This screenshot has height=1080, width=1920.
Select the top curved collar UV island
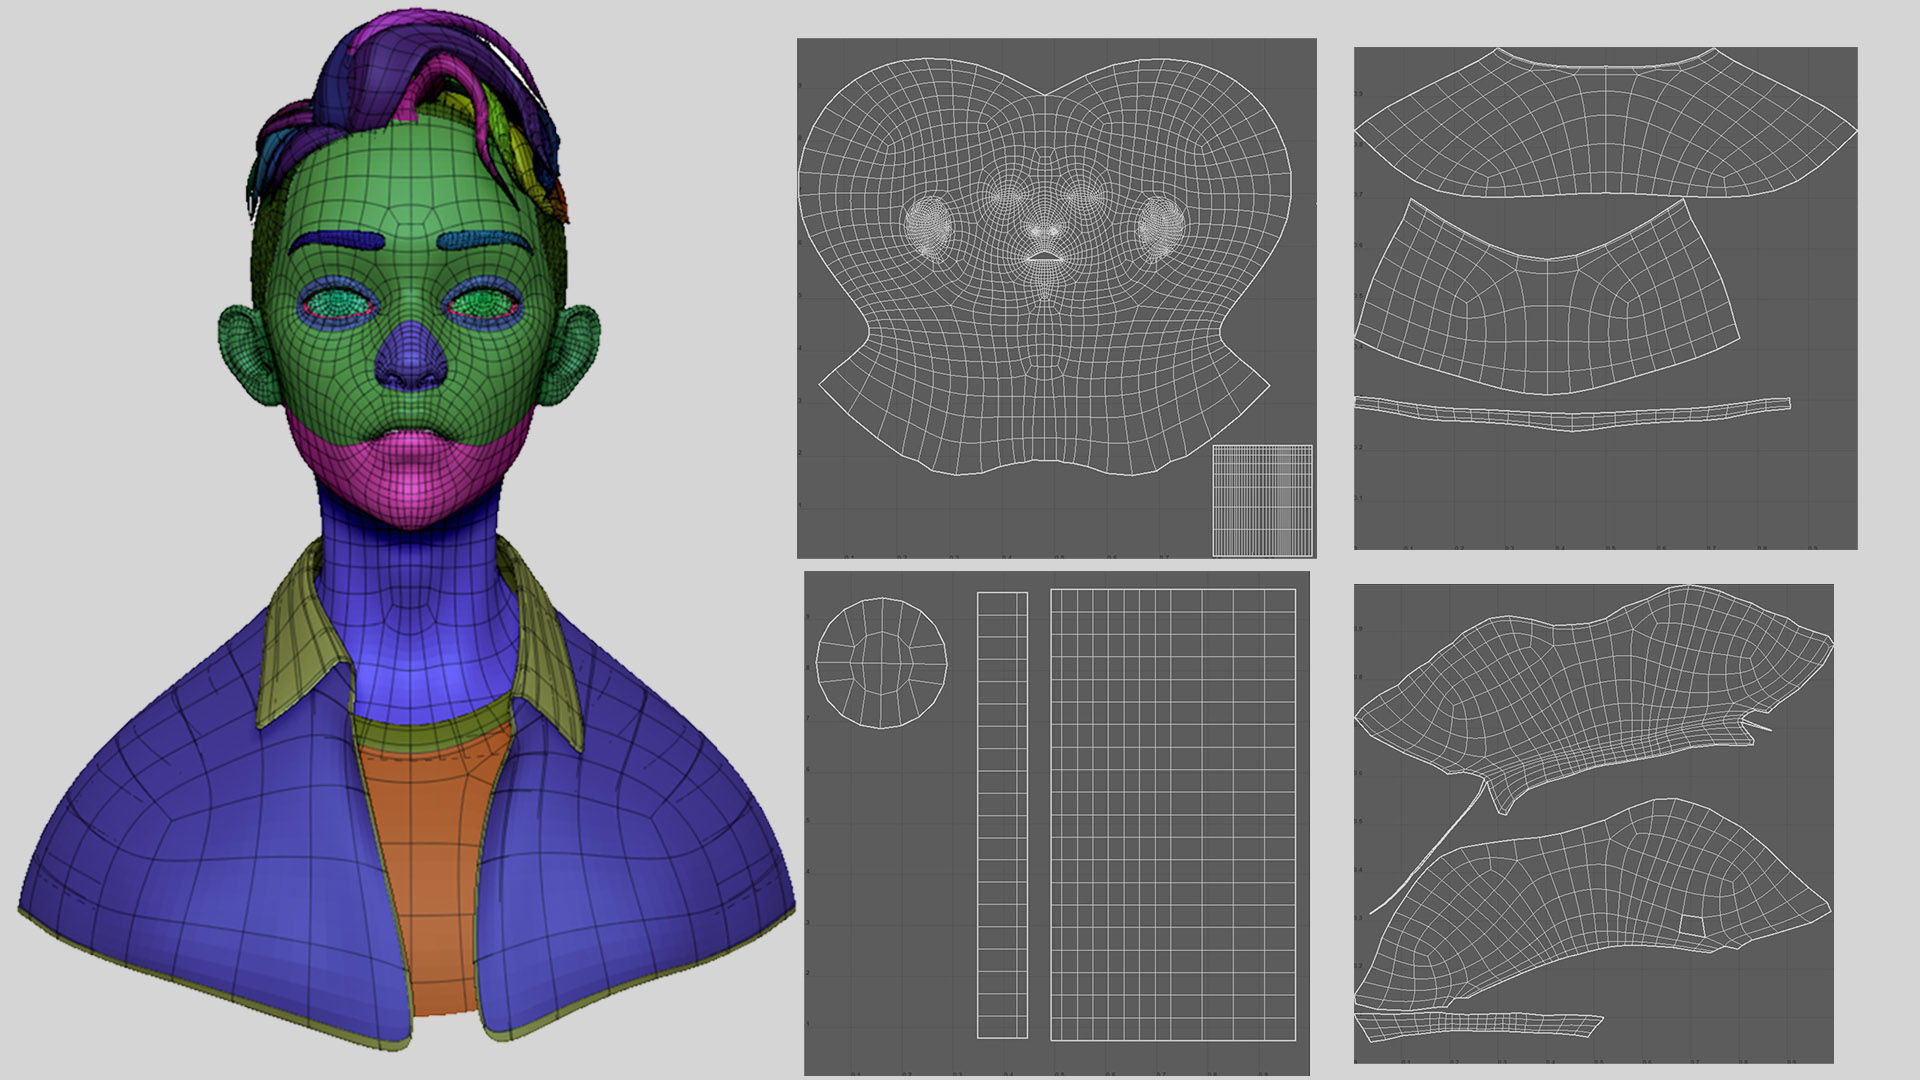(1605, 122)
